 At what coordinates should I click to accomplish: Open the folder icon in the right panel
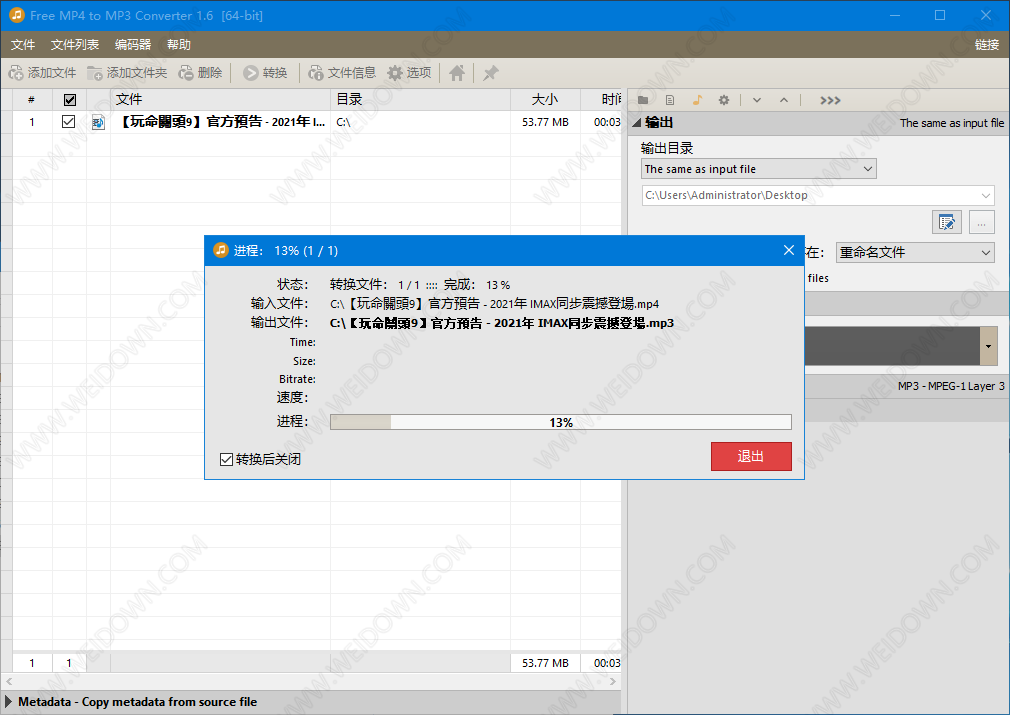pyautogui.click(x=643, y=100)
